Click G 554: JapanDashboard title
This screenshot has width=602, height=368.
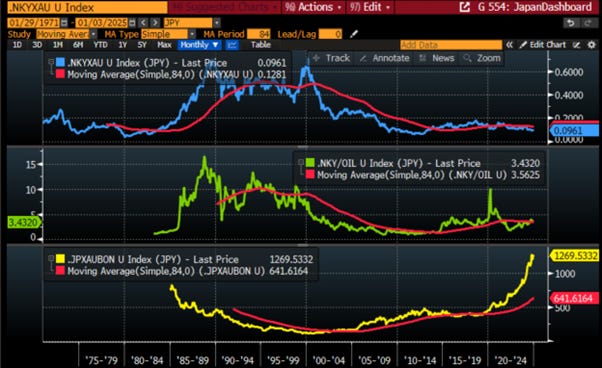pos(534,7)
